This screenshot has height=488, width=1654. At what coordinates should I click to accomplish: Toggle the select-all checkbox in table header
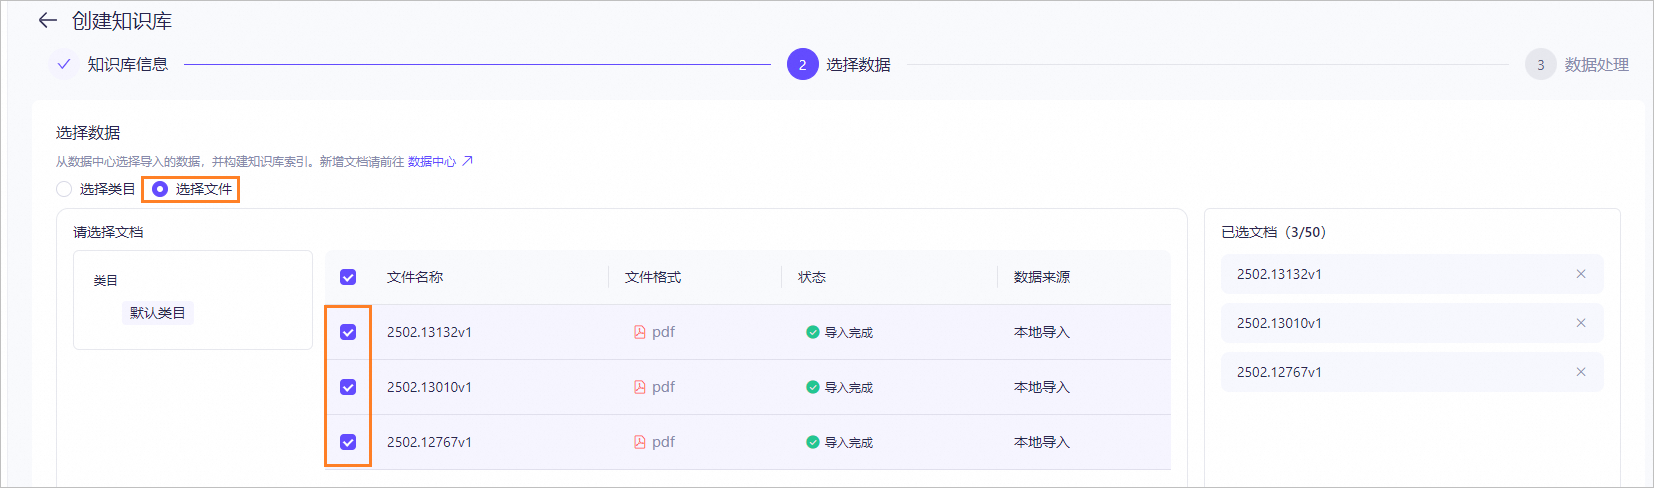click(348, 277)
